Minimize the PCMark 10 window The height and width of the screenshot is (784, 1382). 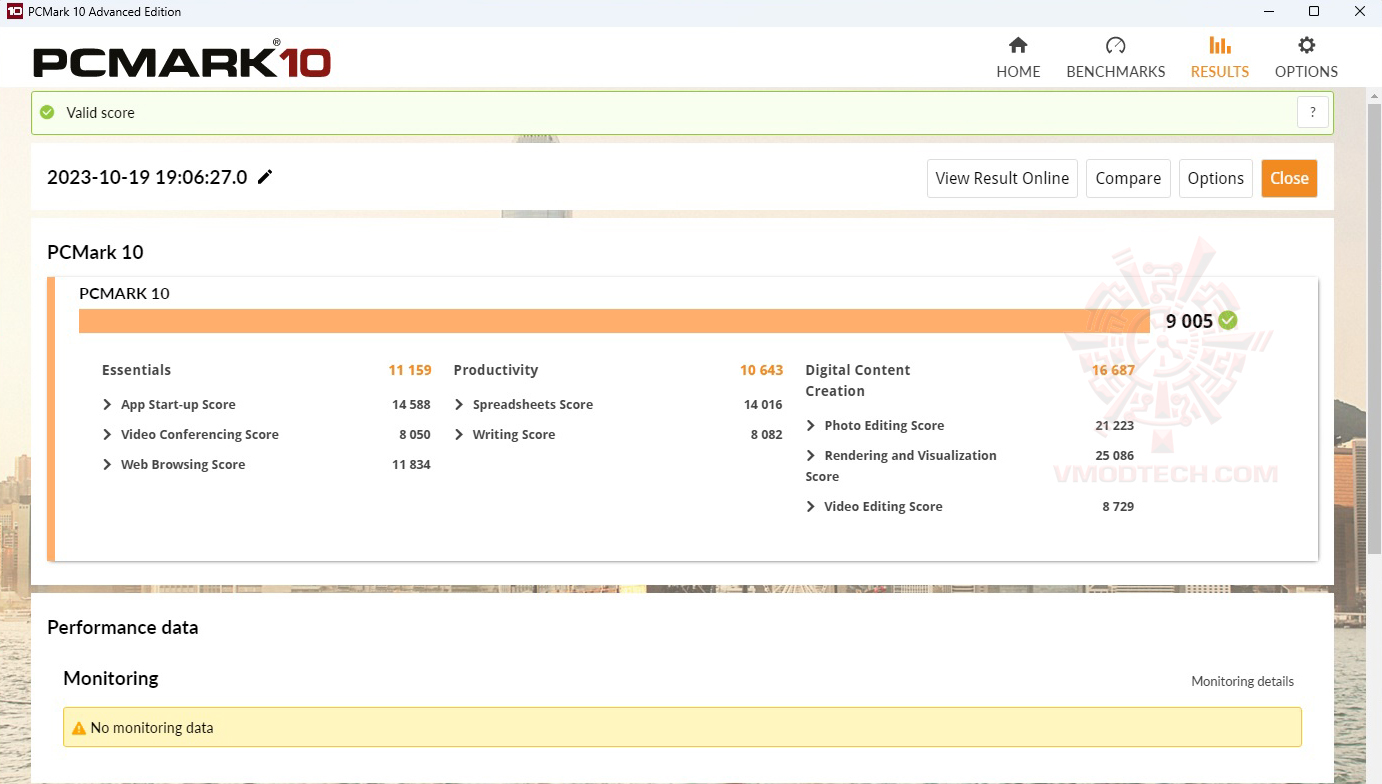1268,12
